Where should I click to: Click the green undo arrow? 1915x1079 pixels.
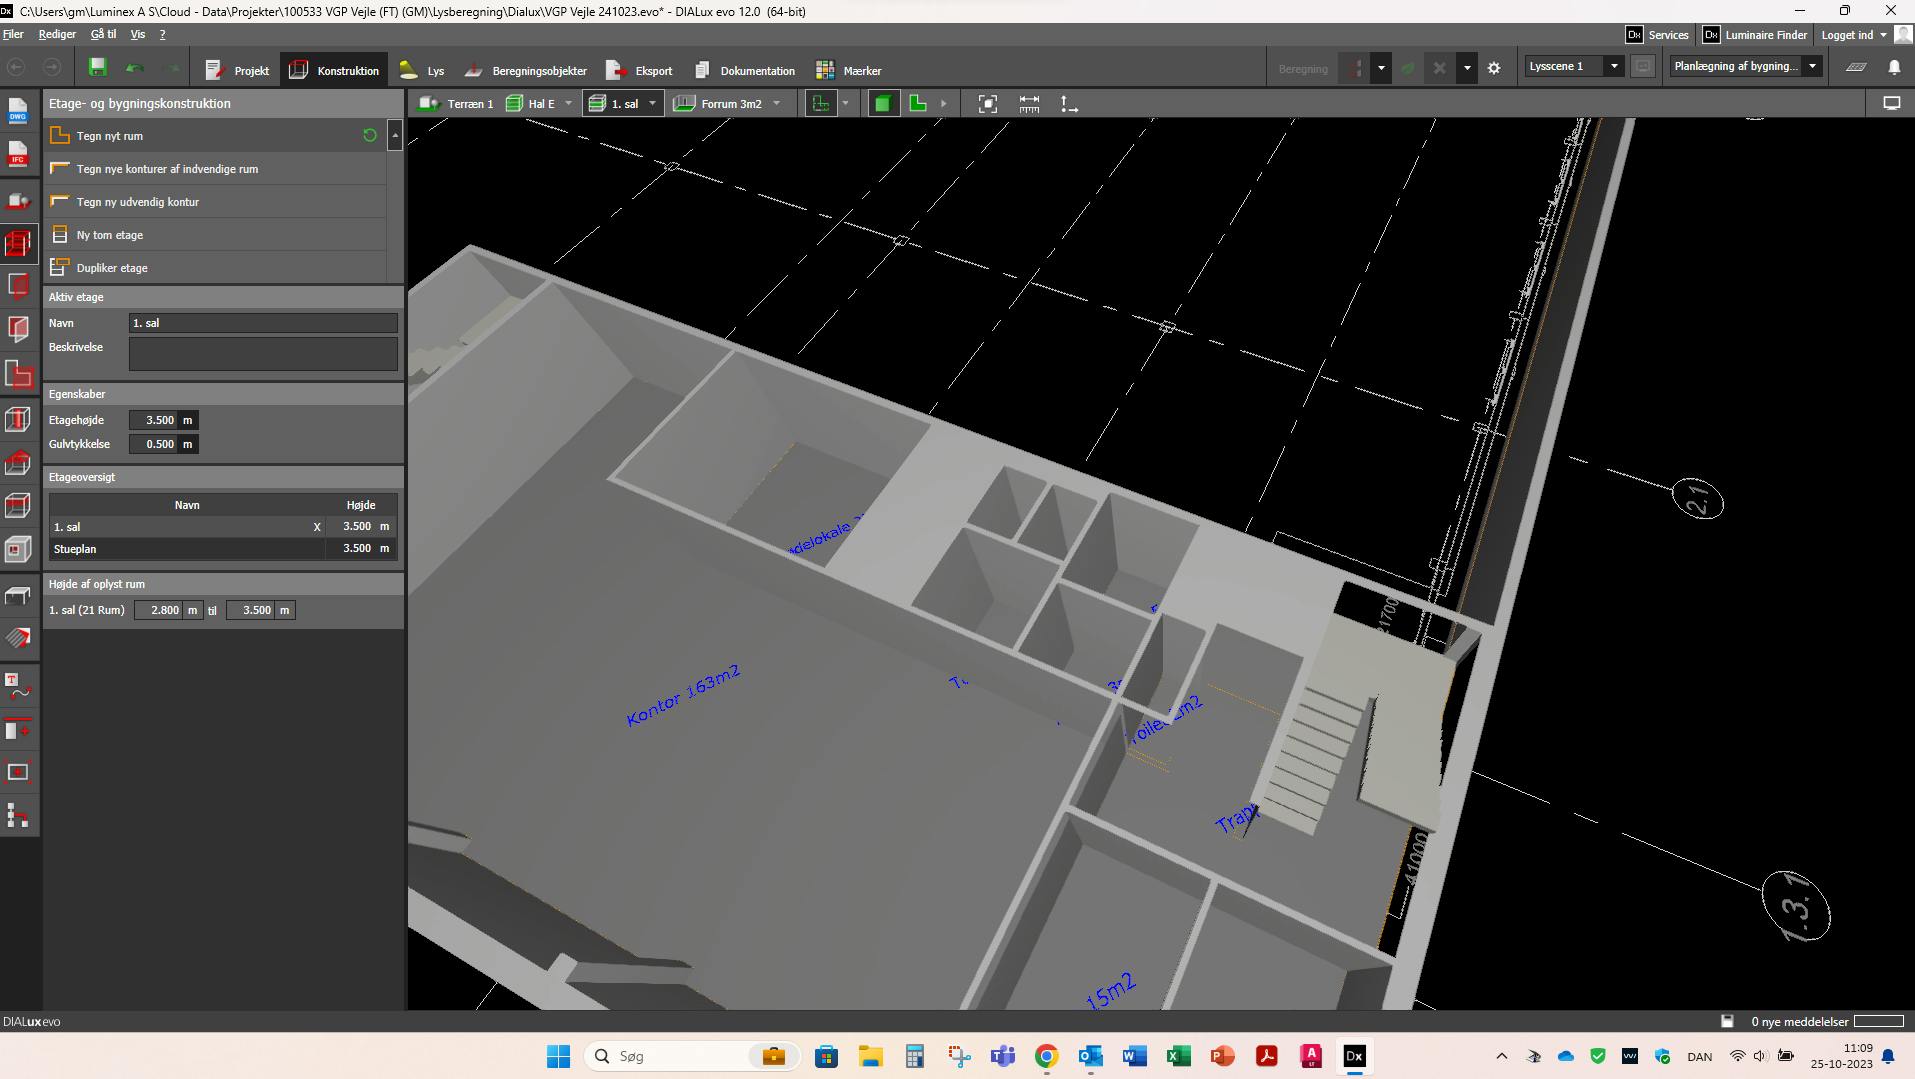(134, 68)
